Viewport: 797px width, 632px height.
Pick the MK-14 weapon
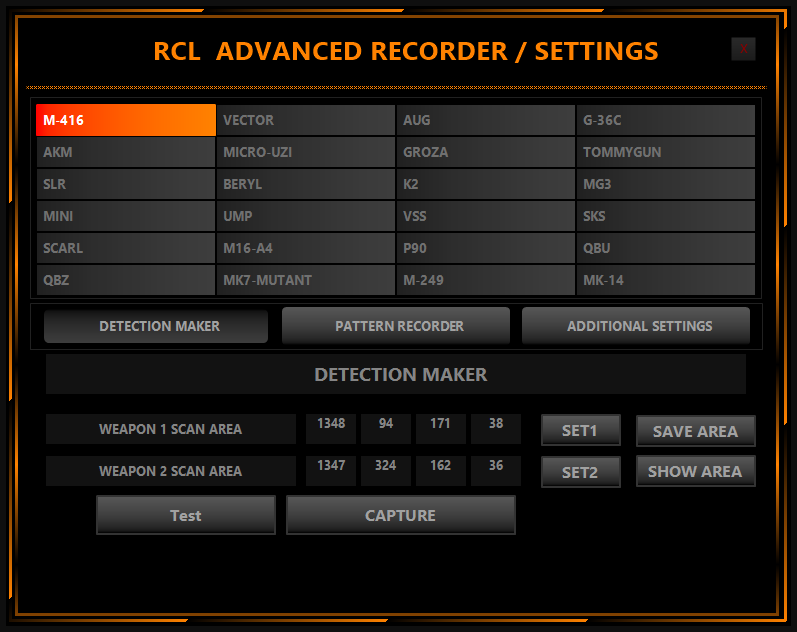666,280
